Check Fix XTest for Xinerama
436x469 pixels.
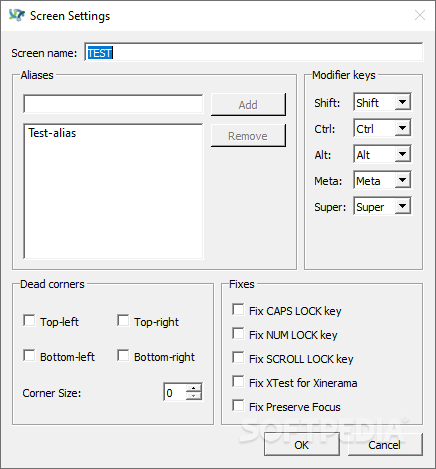coord(238,381)
